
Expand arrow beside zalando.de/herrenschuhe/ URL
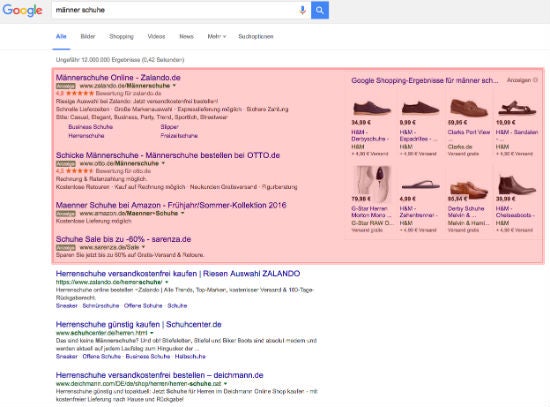[167, 282]
